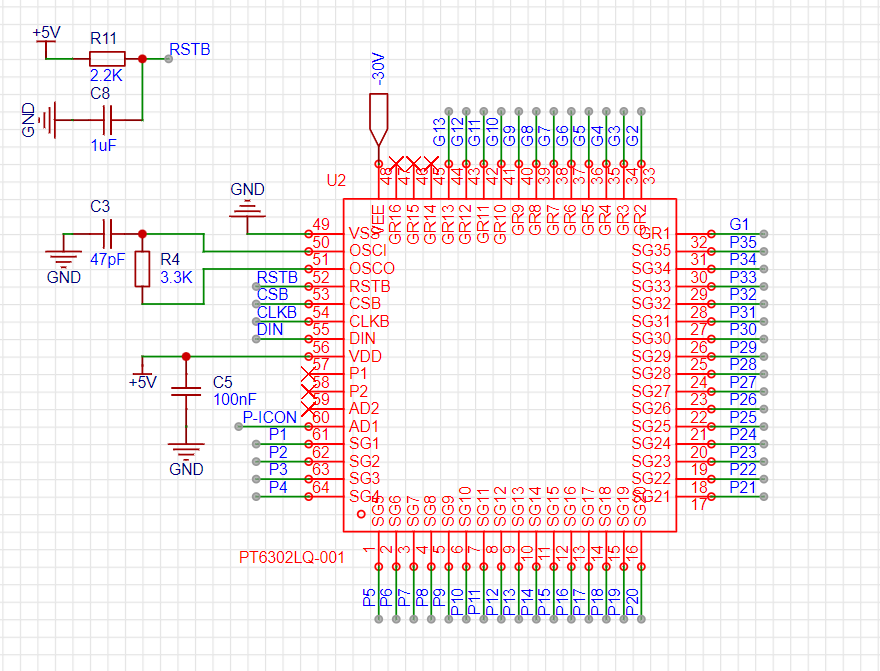Click the 100nF value of C5
This screenshot has height=671, width=880.
[235, 399]
